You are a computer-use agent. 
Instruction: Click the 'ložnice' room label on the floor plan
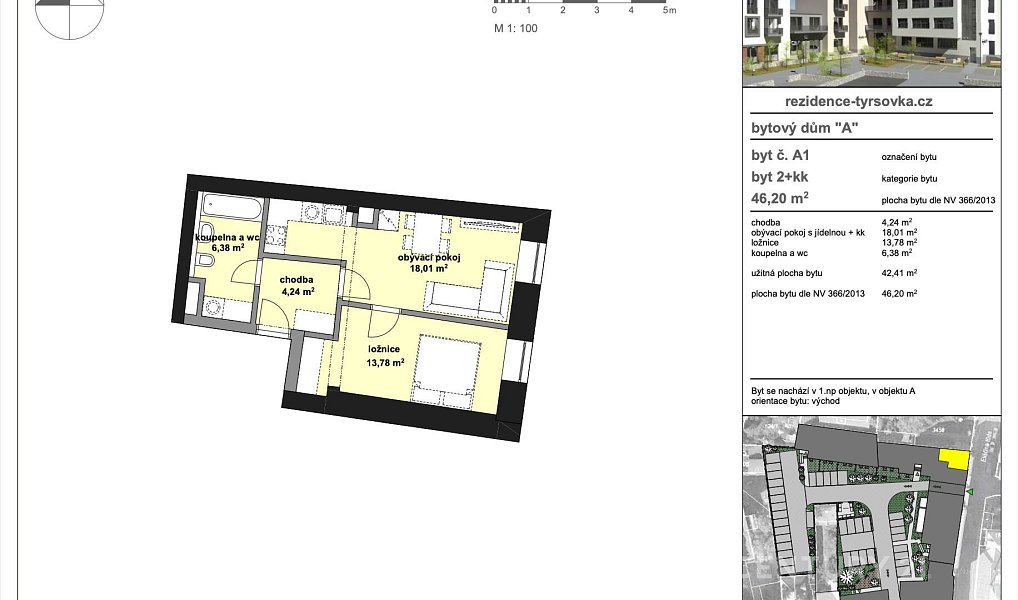coord(384,349)
